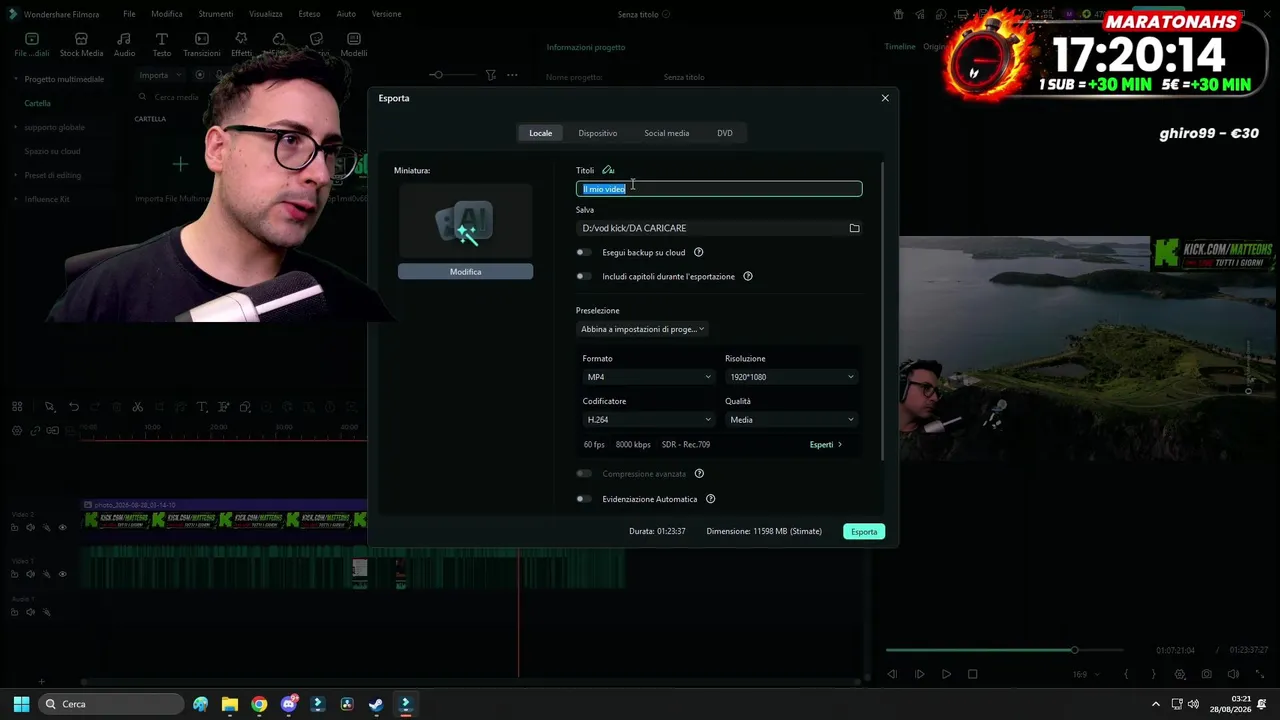The width and height of the screenshot is (1280, 720).
Task: Stop the preview playback
Action: tap(972, 674)
